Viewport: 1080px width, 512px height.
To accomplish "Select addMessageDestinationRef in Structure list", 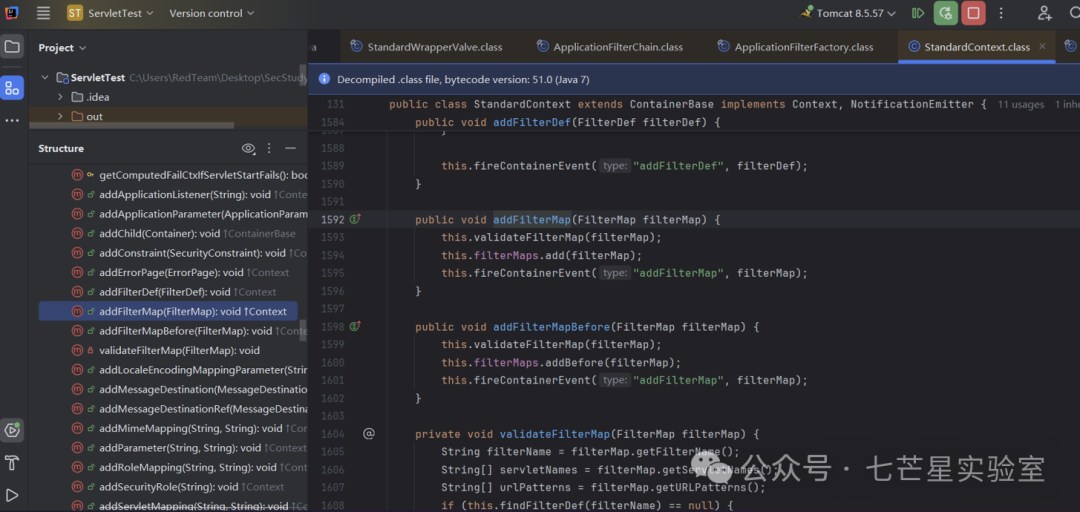I will [x=189, y=409].
